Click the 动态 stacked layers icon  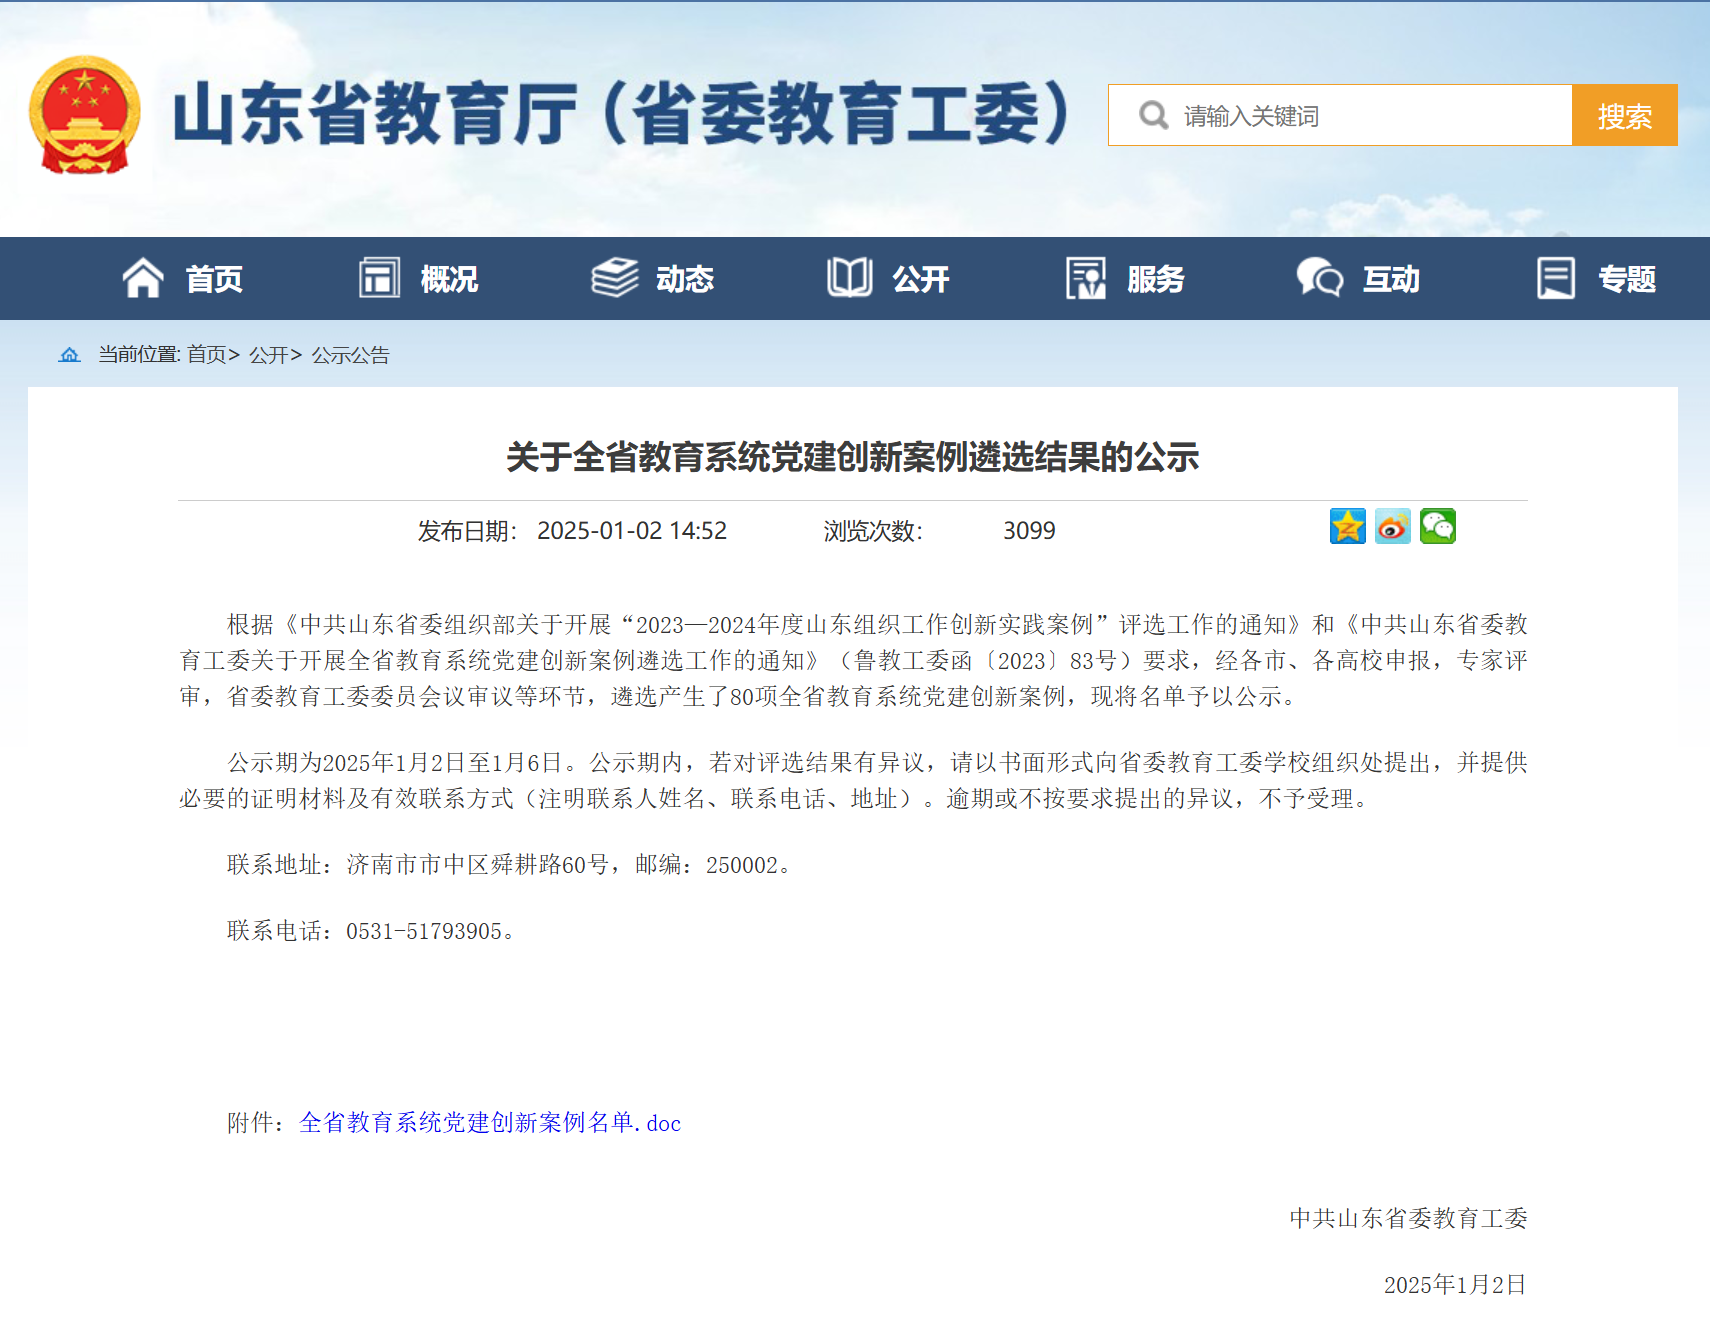tap(614, 278)
